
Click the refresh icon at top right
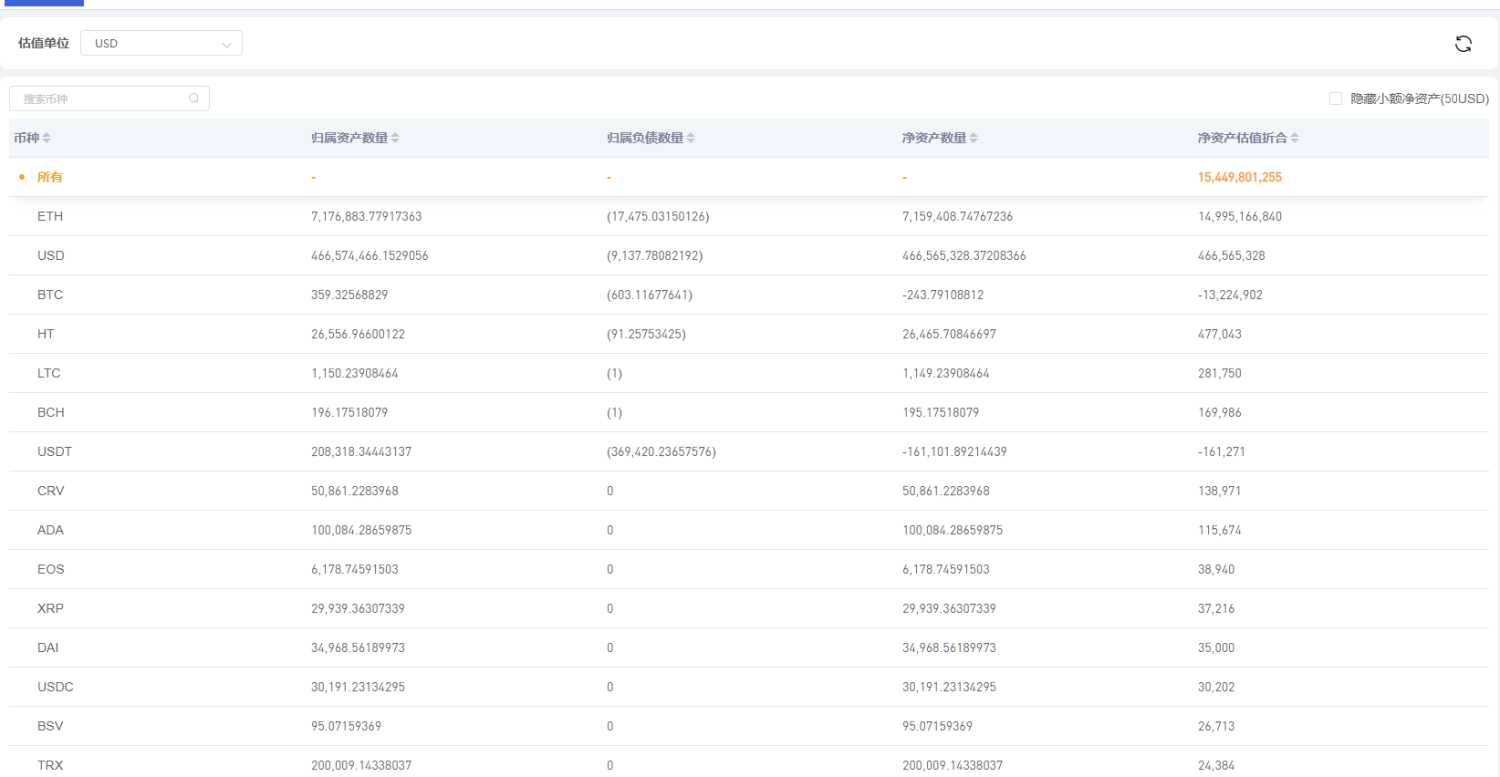tap(1463, 43)
